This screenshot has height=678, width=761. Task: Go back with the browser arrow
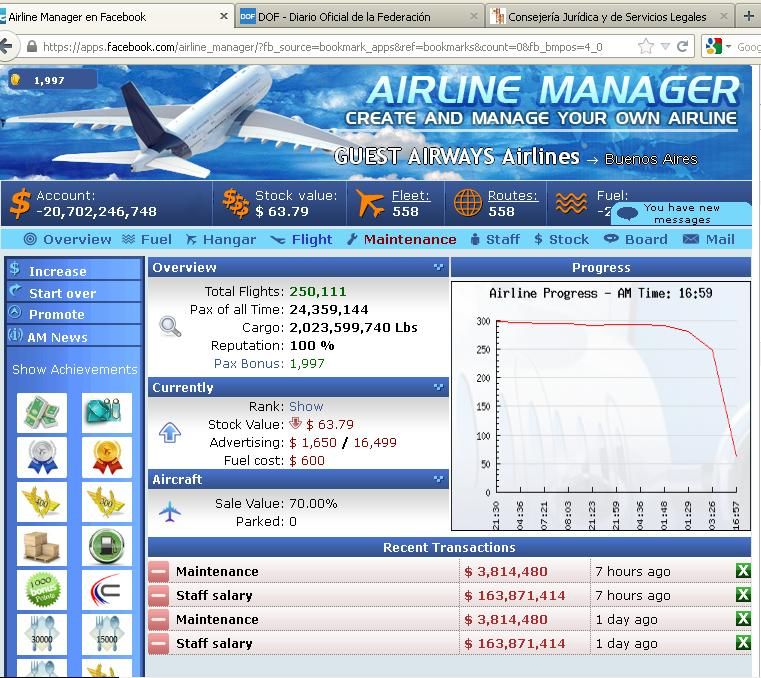pyautogui.click(x=6, y=47)
